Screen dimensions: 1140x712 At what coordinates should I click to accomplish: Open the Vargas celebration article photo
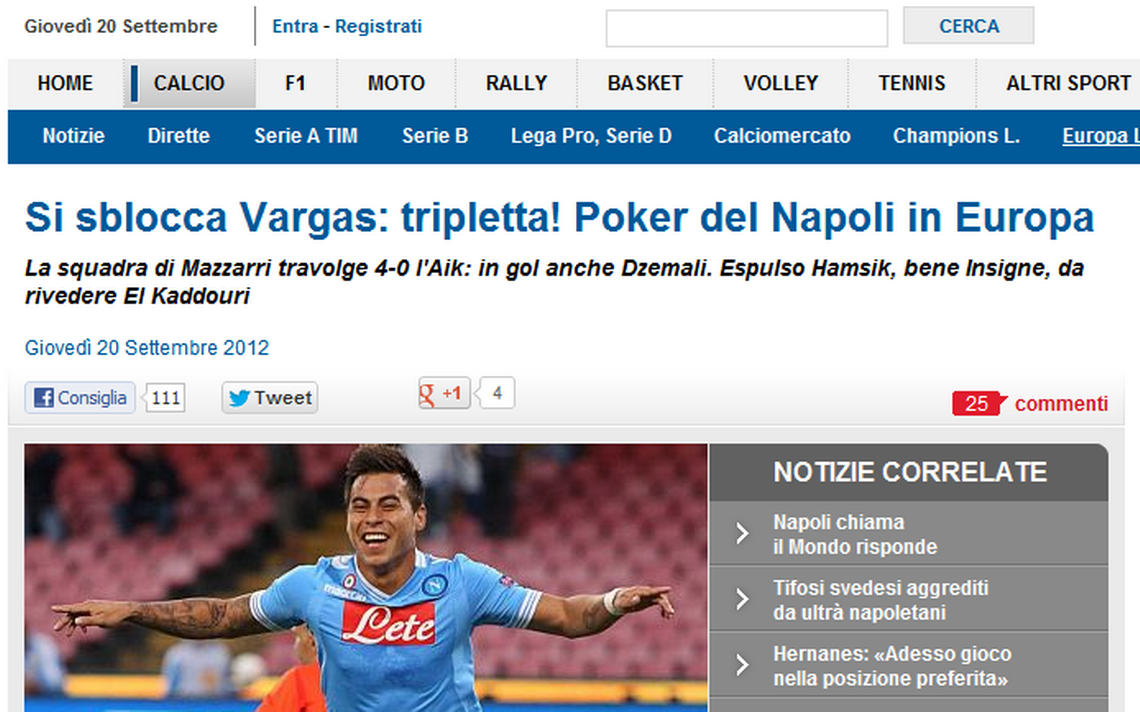(366, 578)
